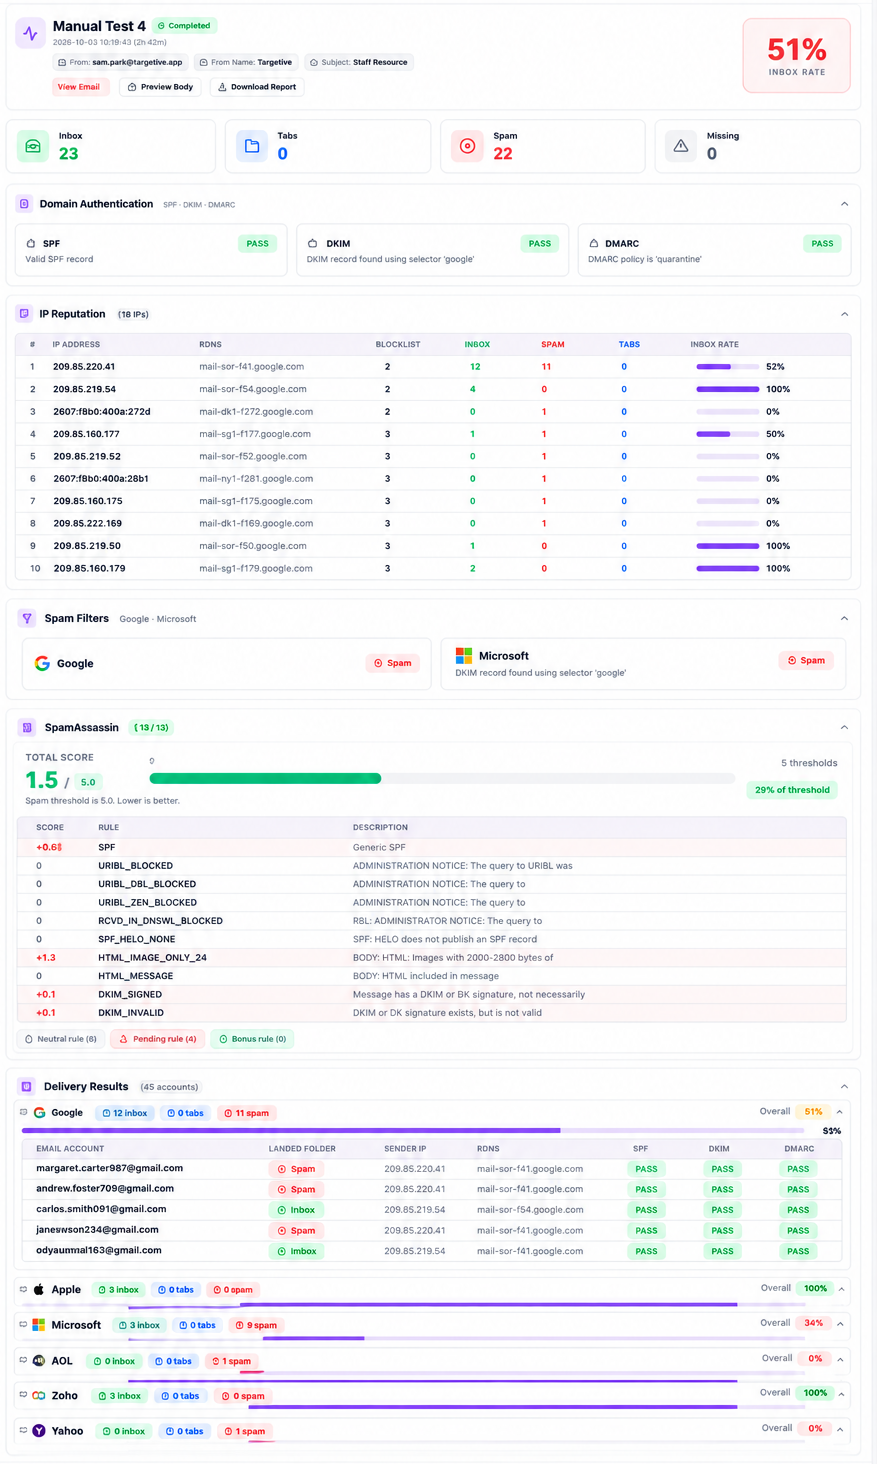Sort by the BLOCKLIST column header
This screenshot has width=877, height=1464.
tap(398, 344)
